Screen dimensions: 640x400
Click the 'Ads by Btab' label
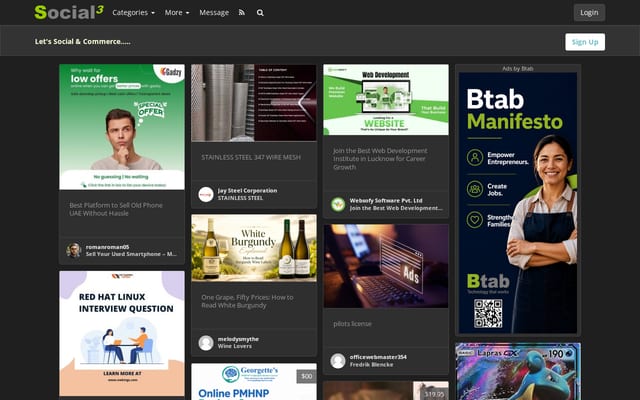coord(518,69)
